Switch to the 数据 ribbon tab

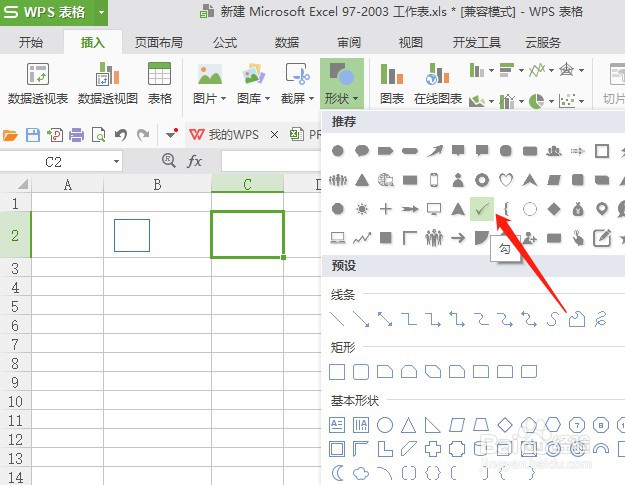[x=287, y=42]
